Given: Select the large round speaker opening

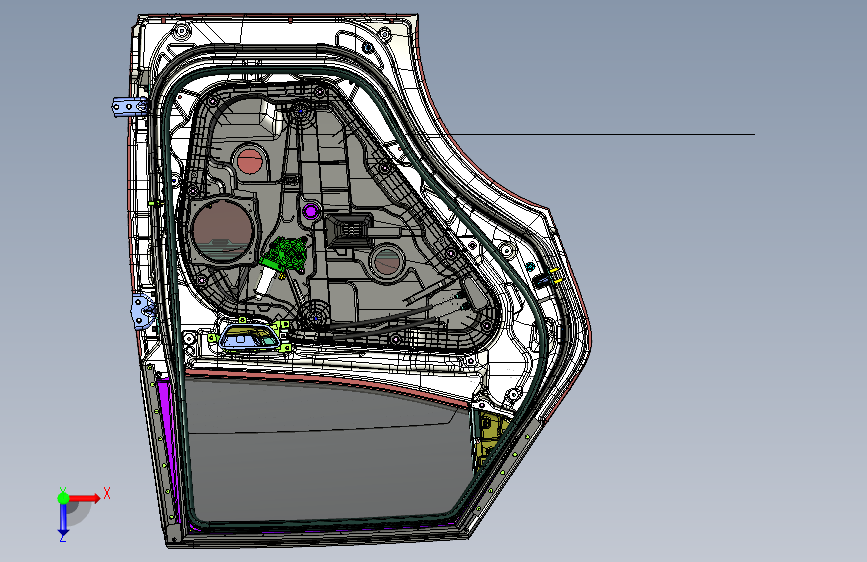Looking at the screenshot, I should [x=222, y=231].
